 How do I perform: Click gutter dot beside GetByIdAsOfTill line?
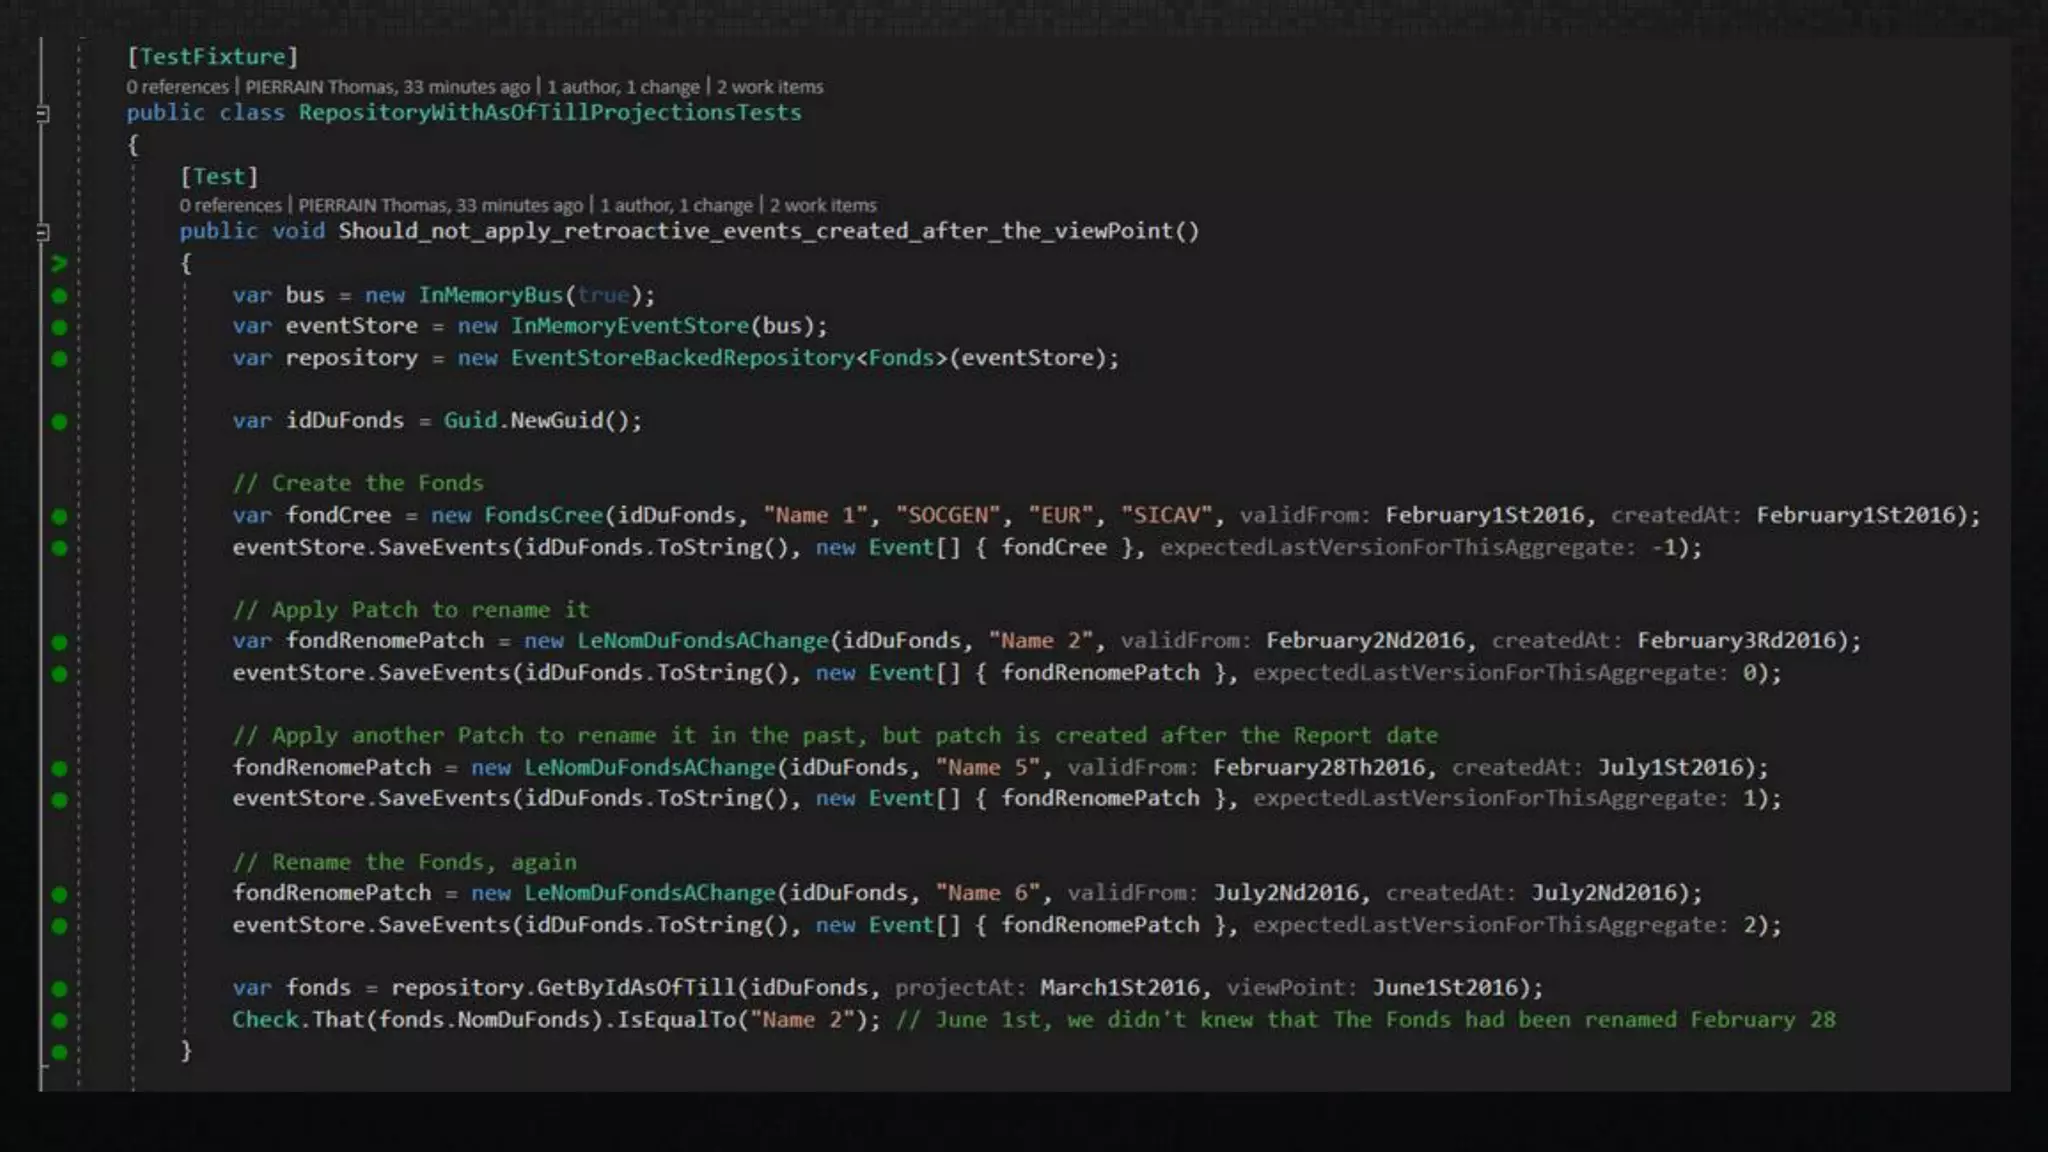tap(59, 989)
